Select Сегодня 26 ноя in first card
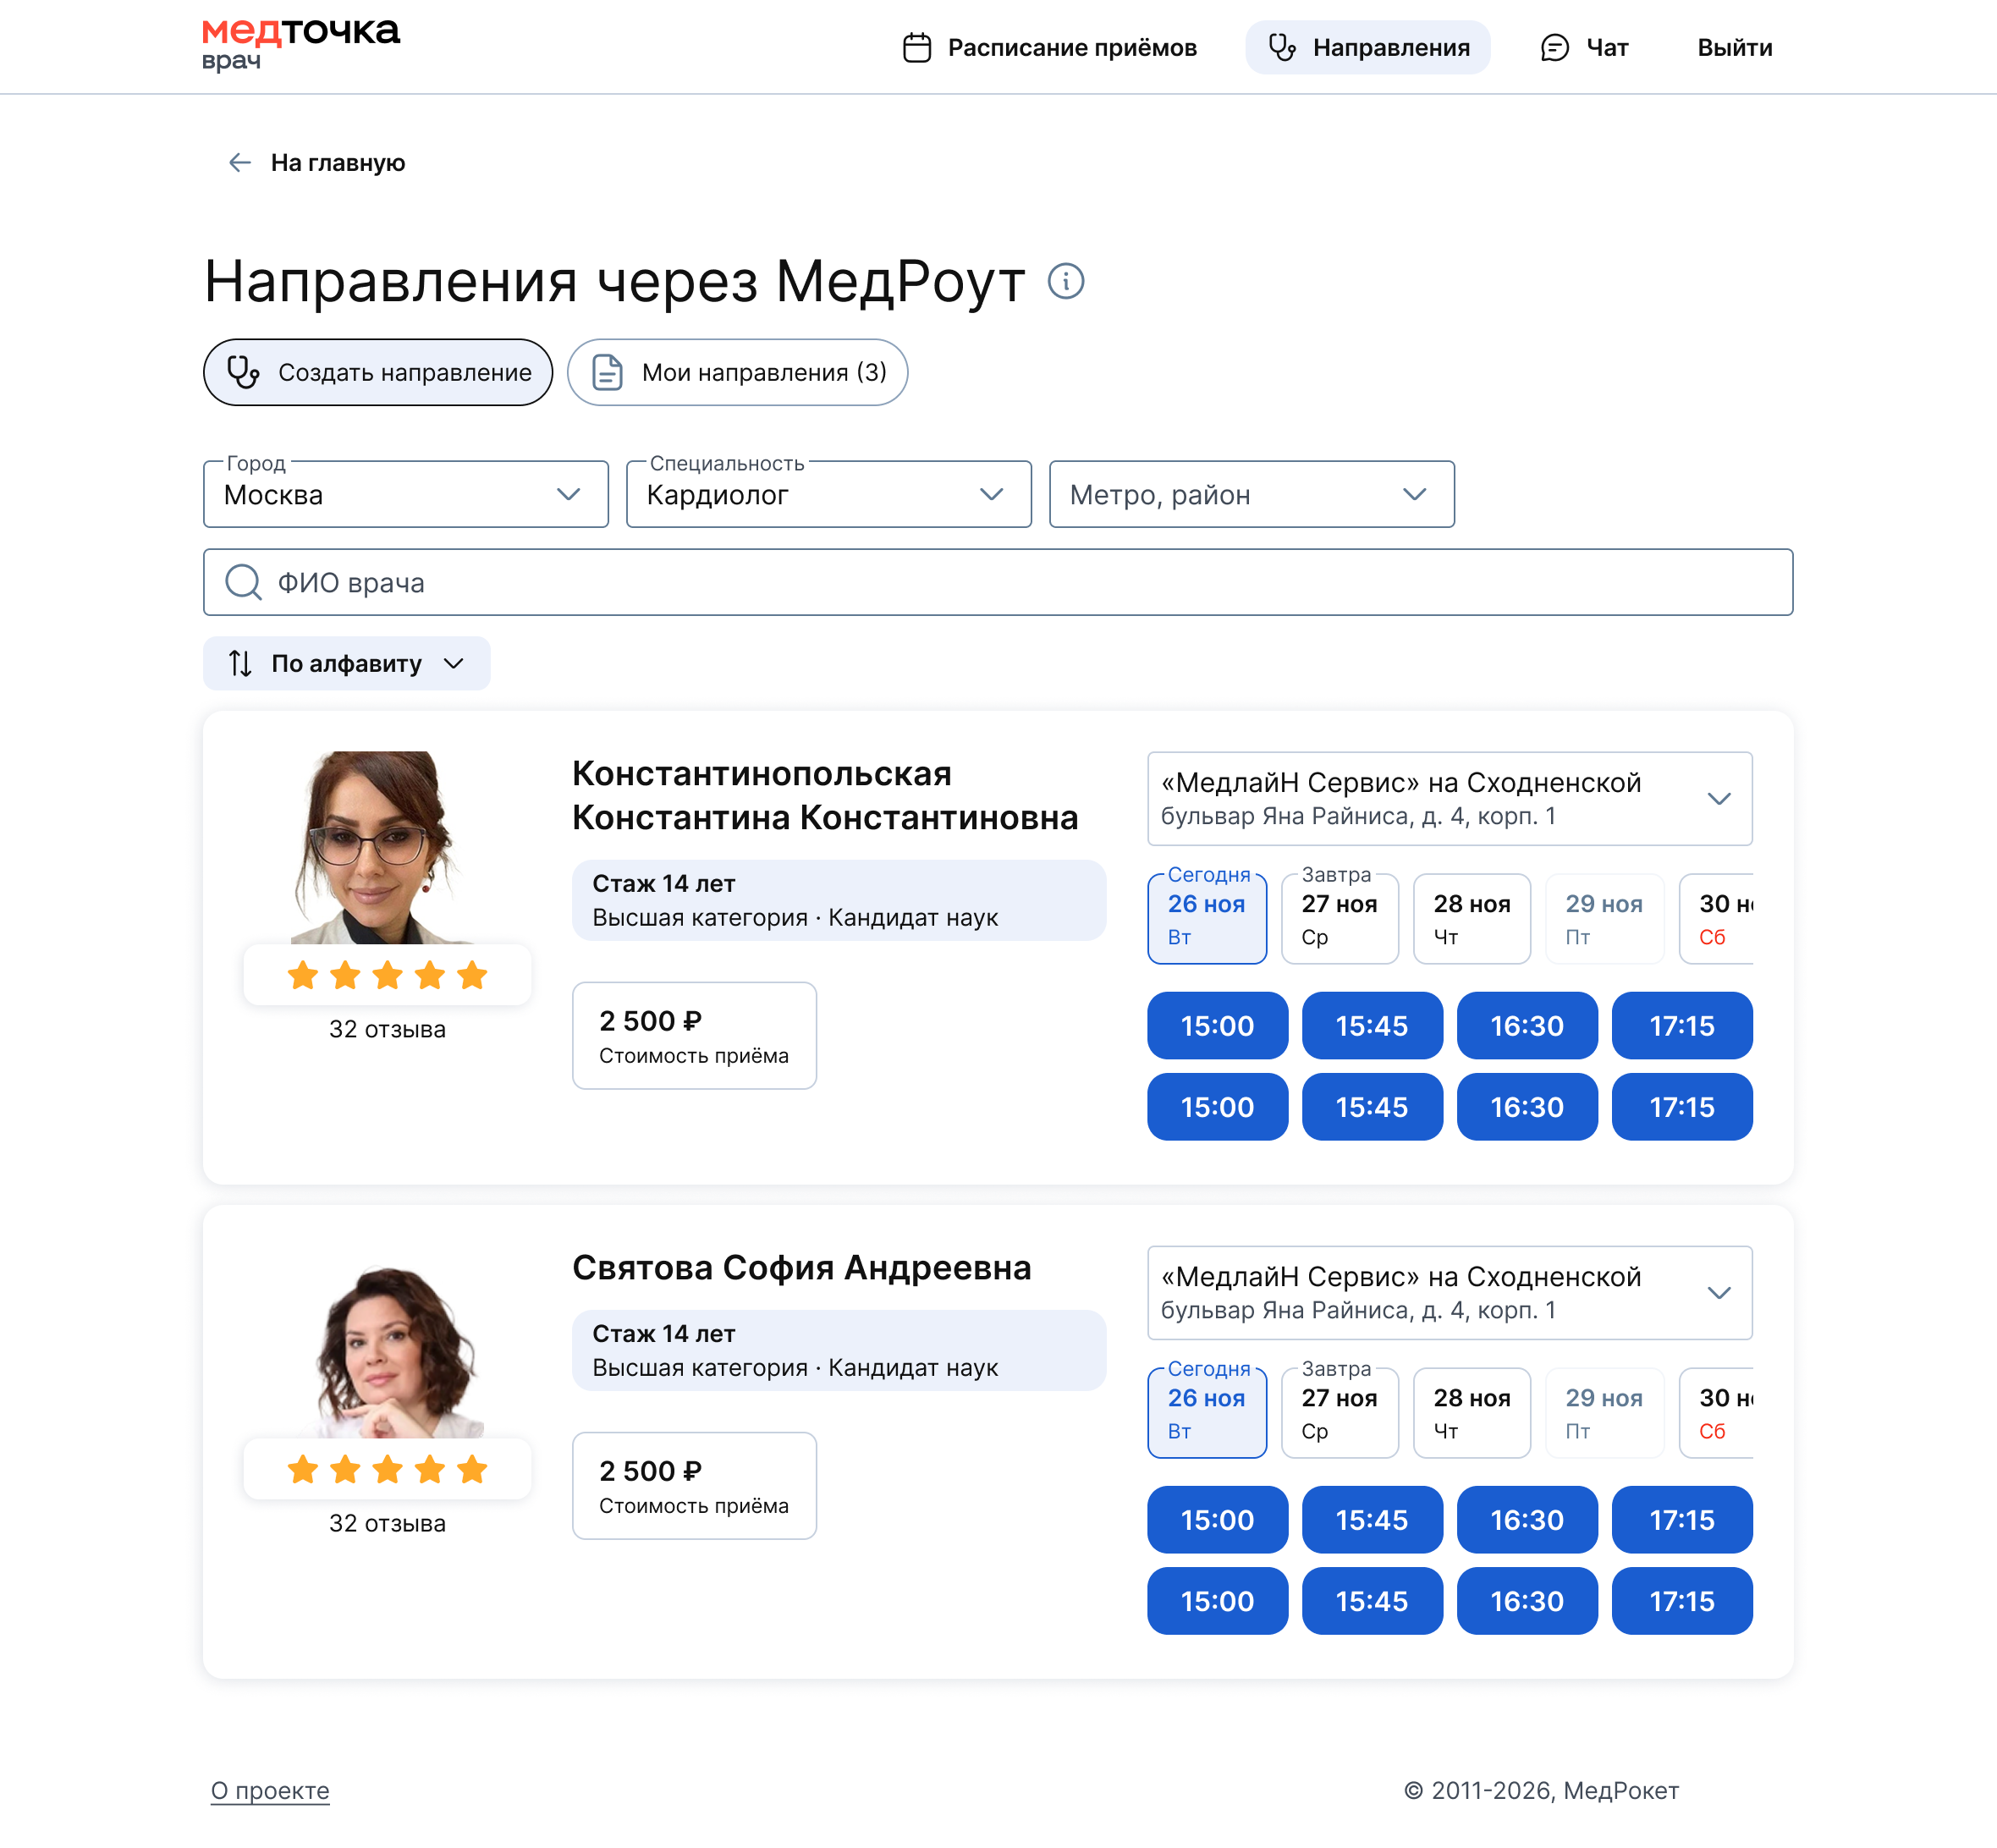The image size is (1997, 1848). [x=1206, y=918]
